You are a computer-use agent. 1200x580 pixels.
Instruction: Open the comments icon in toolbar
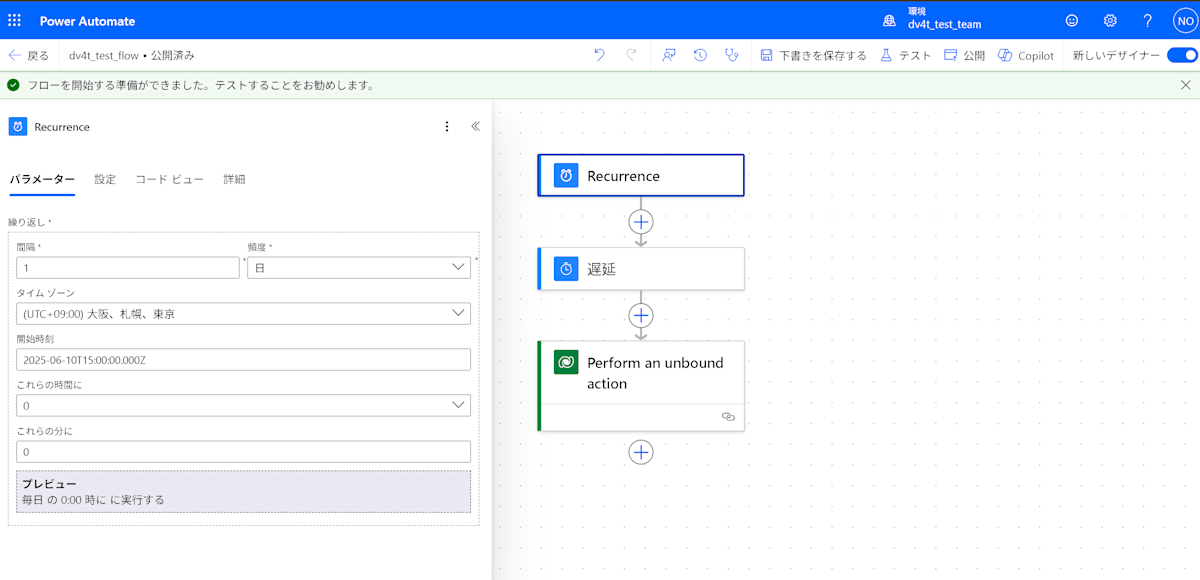click(x=669, y=56)
